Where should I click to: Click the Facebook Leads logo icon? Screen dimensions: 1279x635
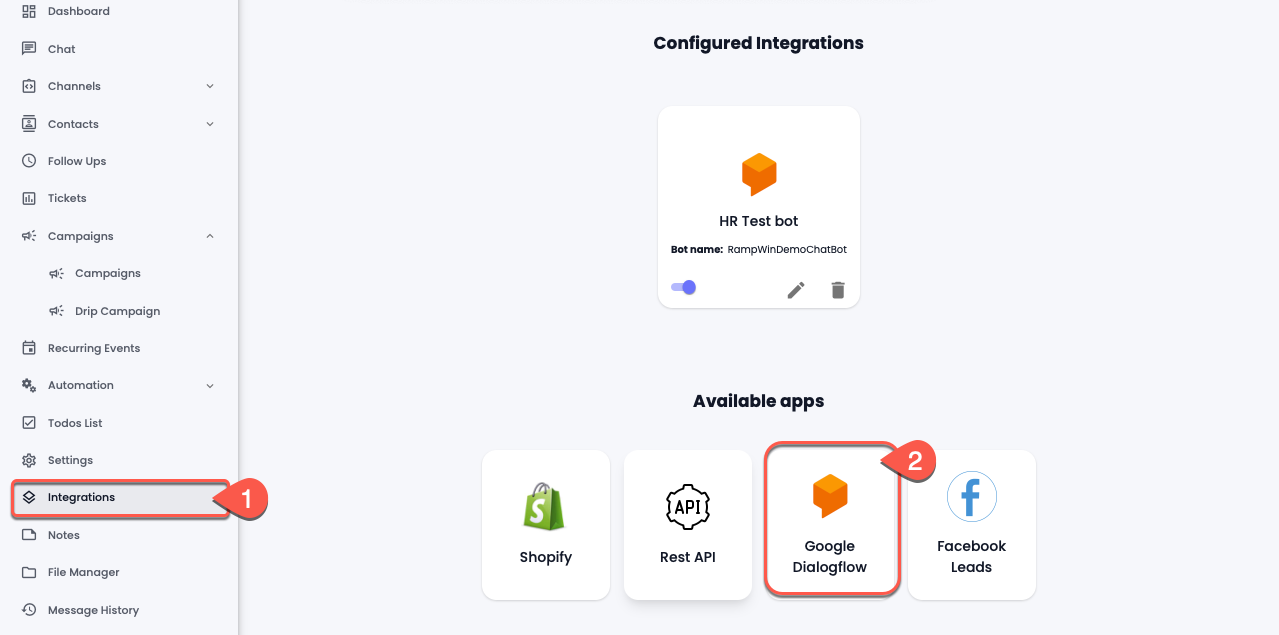972,497
